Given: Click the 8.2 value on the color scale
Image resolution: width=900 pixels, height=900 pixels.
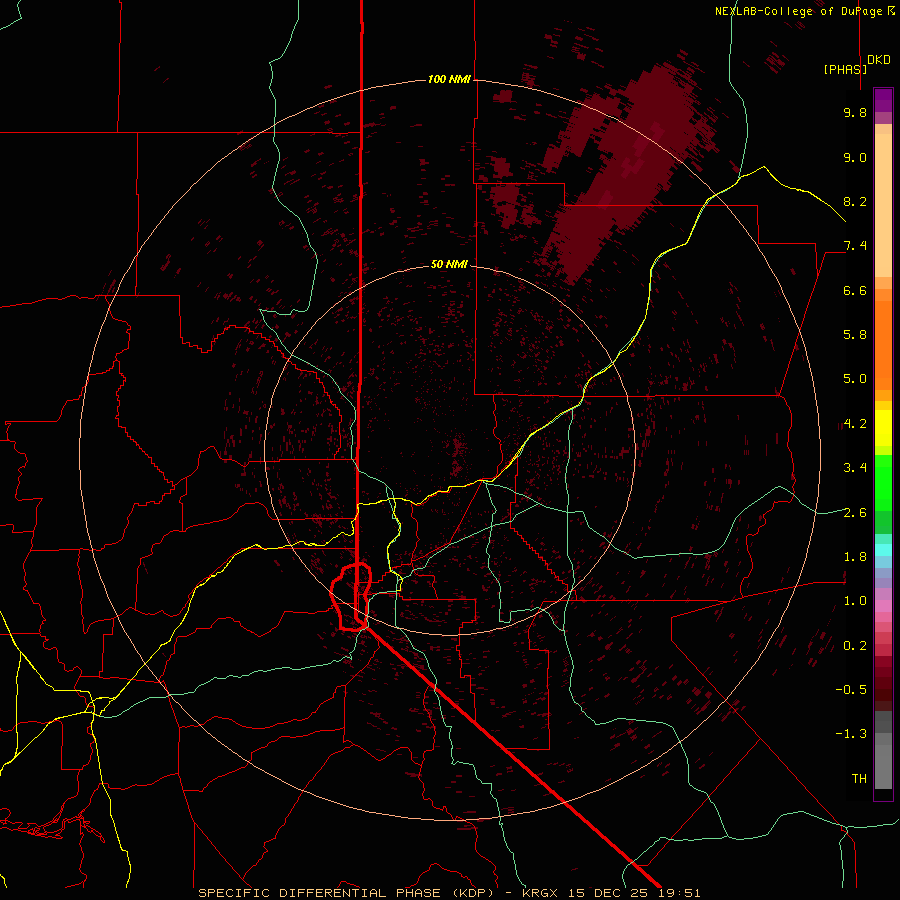Looking at the screenshot, I should 855,201.
